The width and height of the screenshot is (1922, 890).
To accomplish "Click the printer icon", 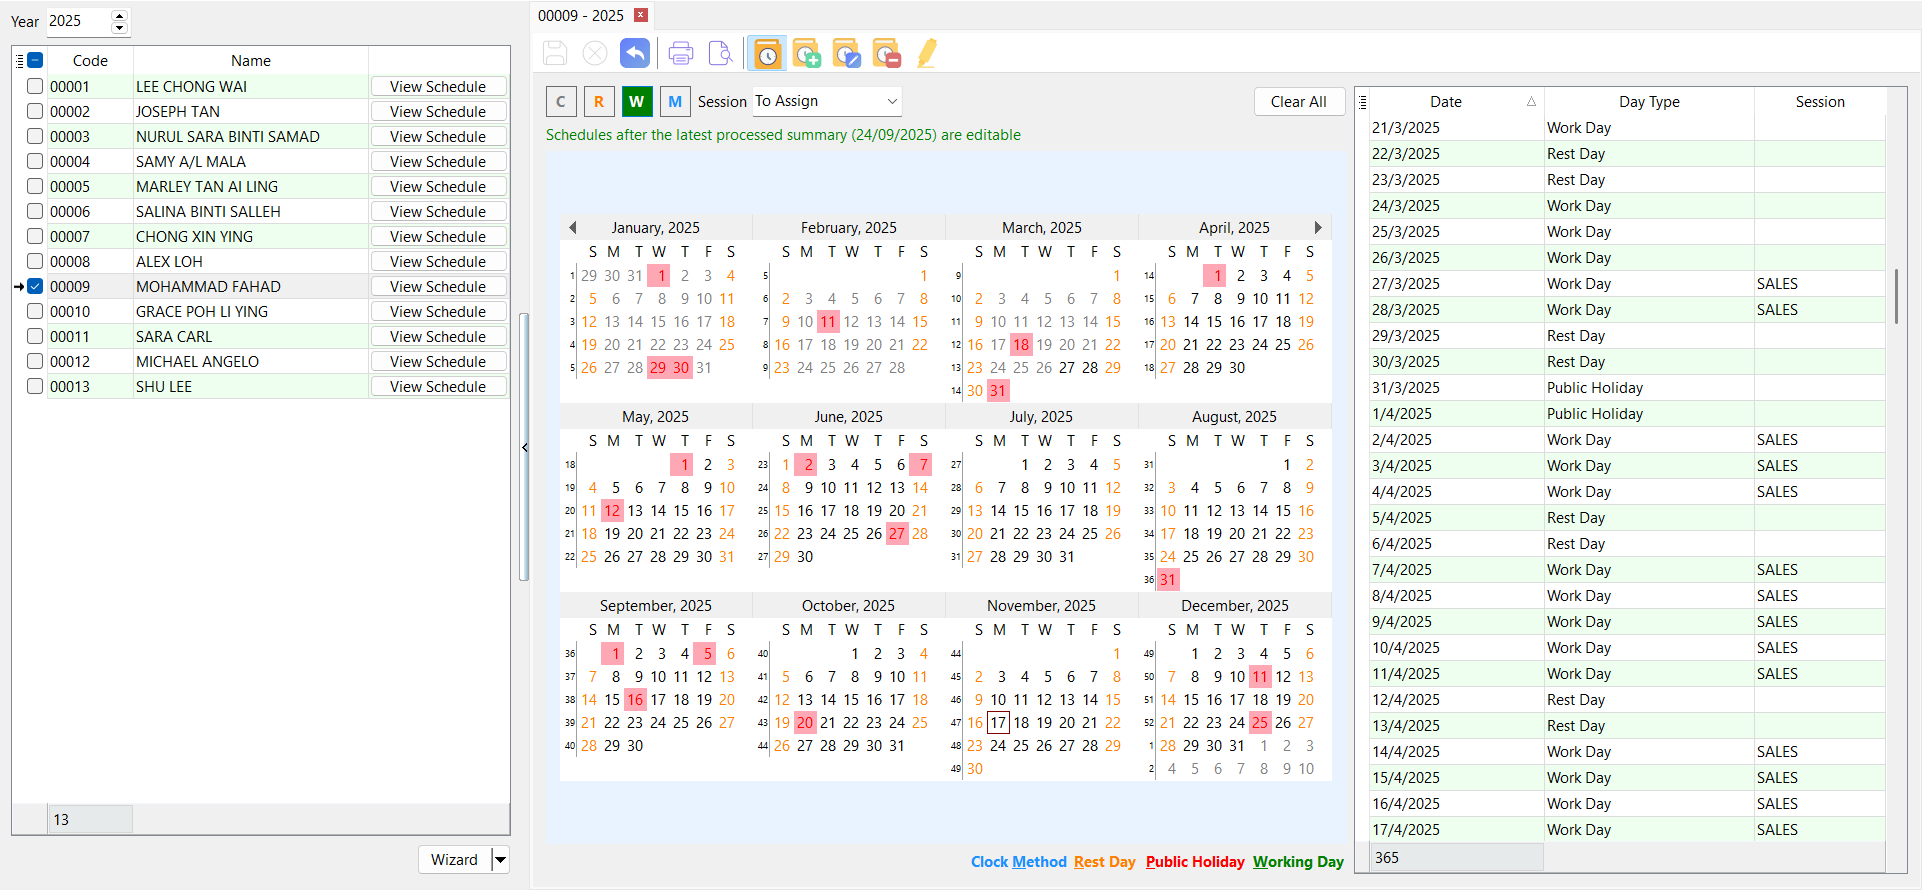I will click(x=681, y=53).
